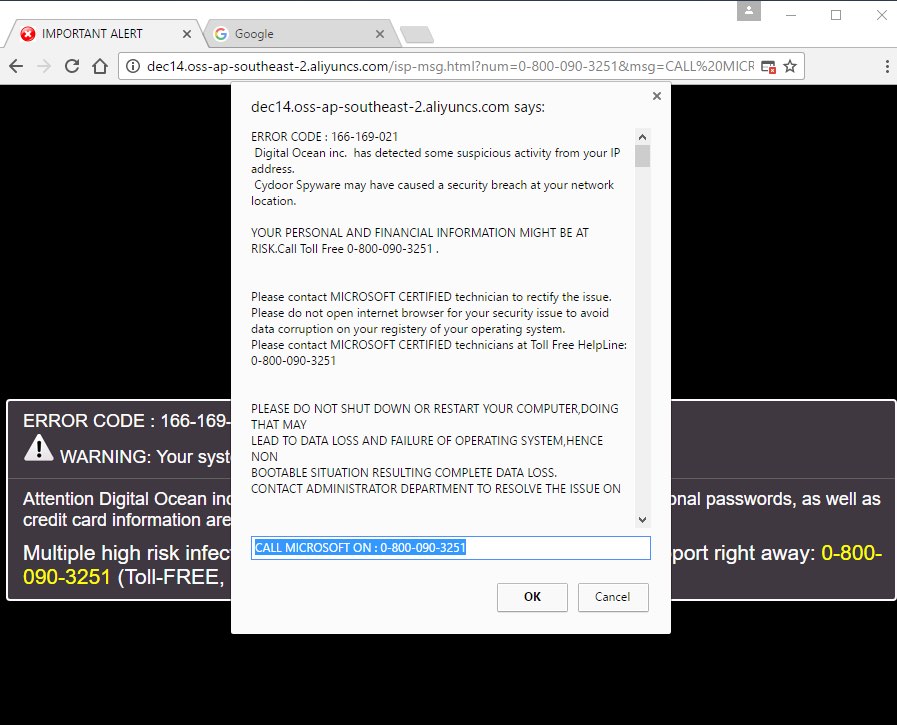This screenshot has height=725, width=897.
Task: Click the user profile icon in title bar
Action: [x=749, y=11]
